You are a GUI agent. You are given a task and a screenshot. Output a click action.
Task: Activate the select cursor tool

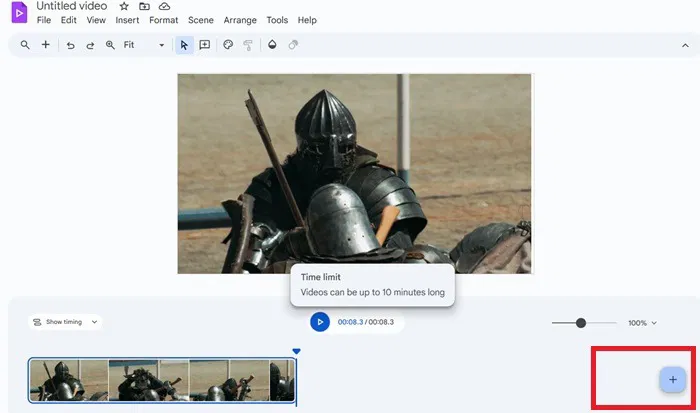pyautogui.click(x=183, y=45)
